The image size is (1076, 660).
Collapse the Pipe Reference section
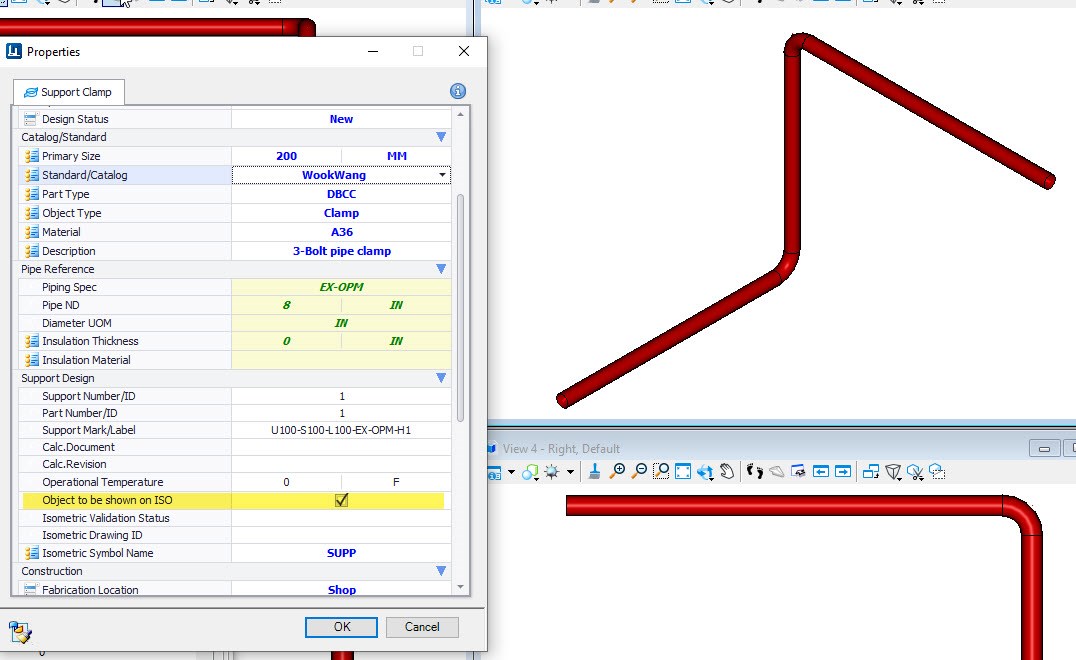441,269
